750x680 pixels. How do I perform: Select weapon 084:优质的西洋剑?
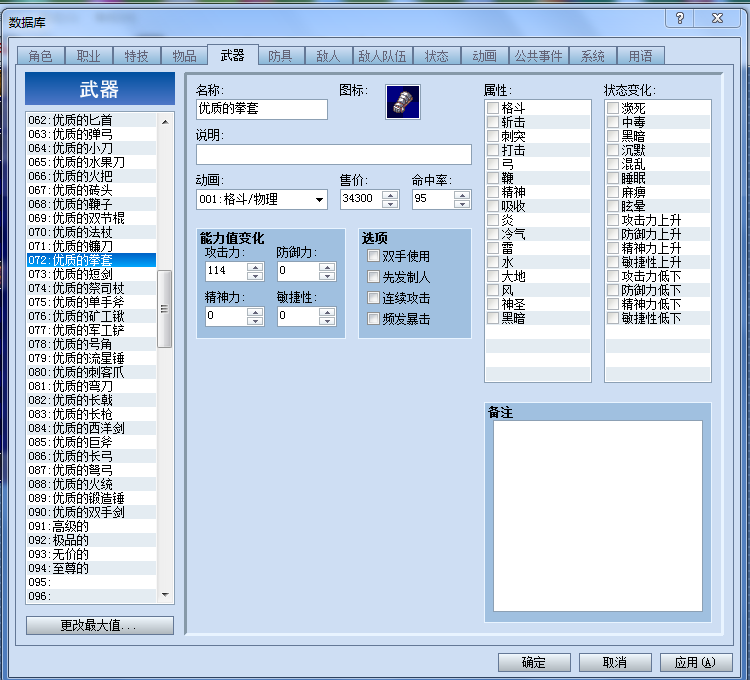pyautogui.click(x=91, y=428)
